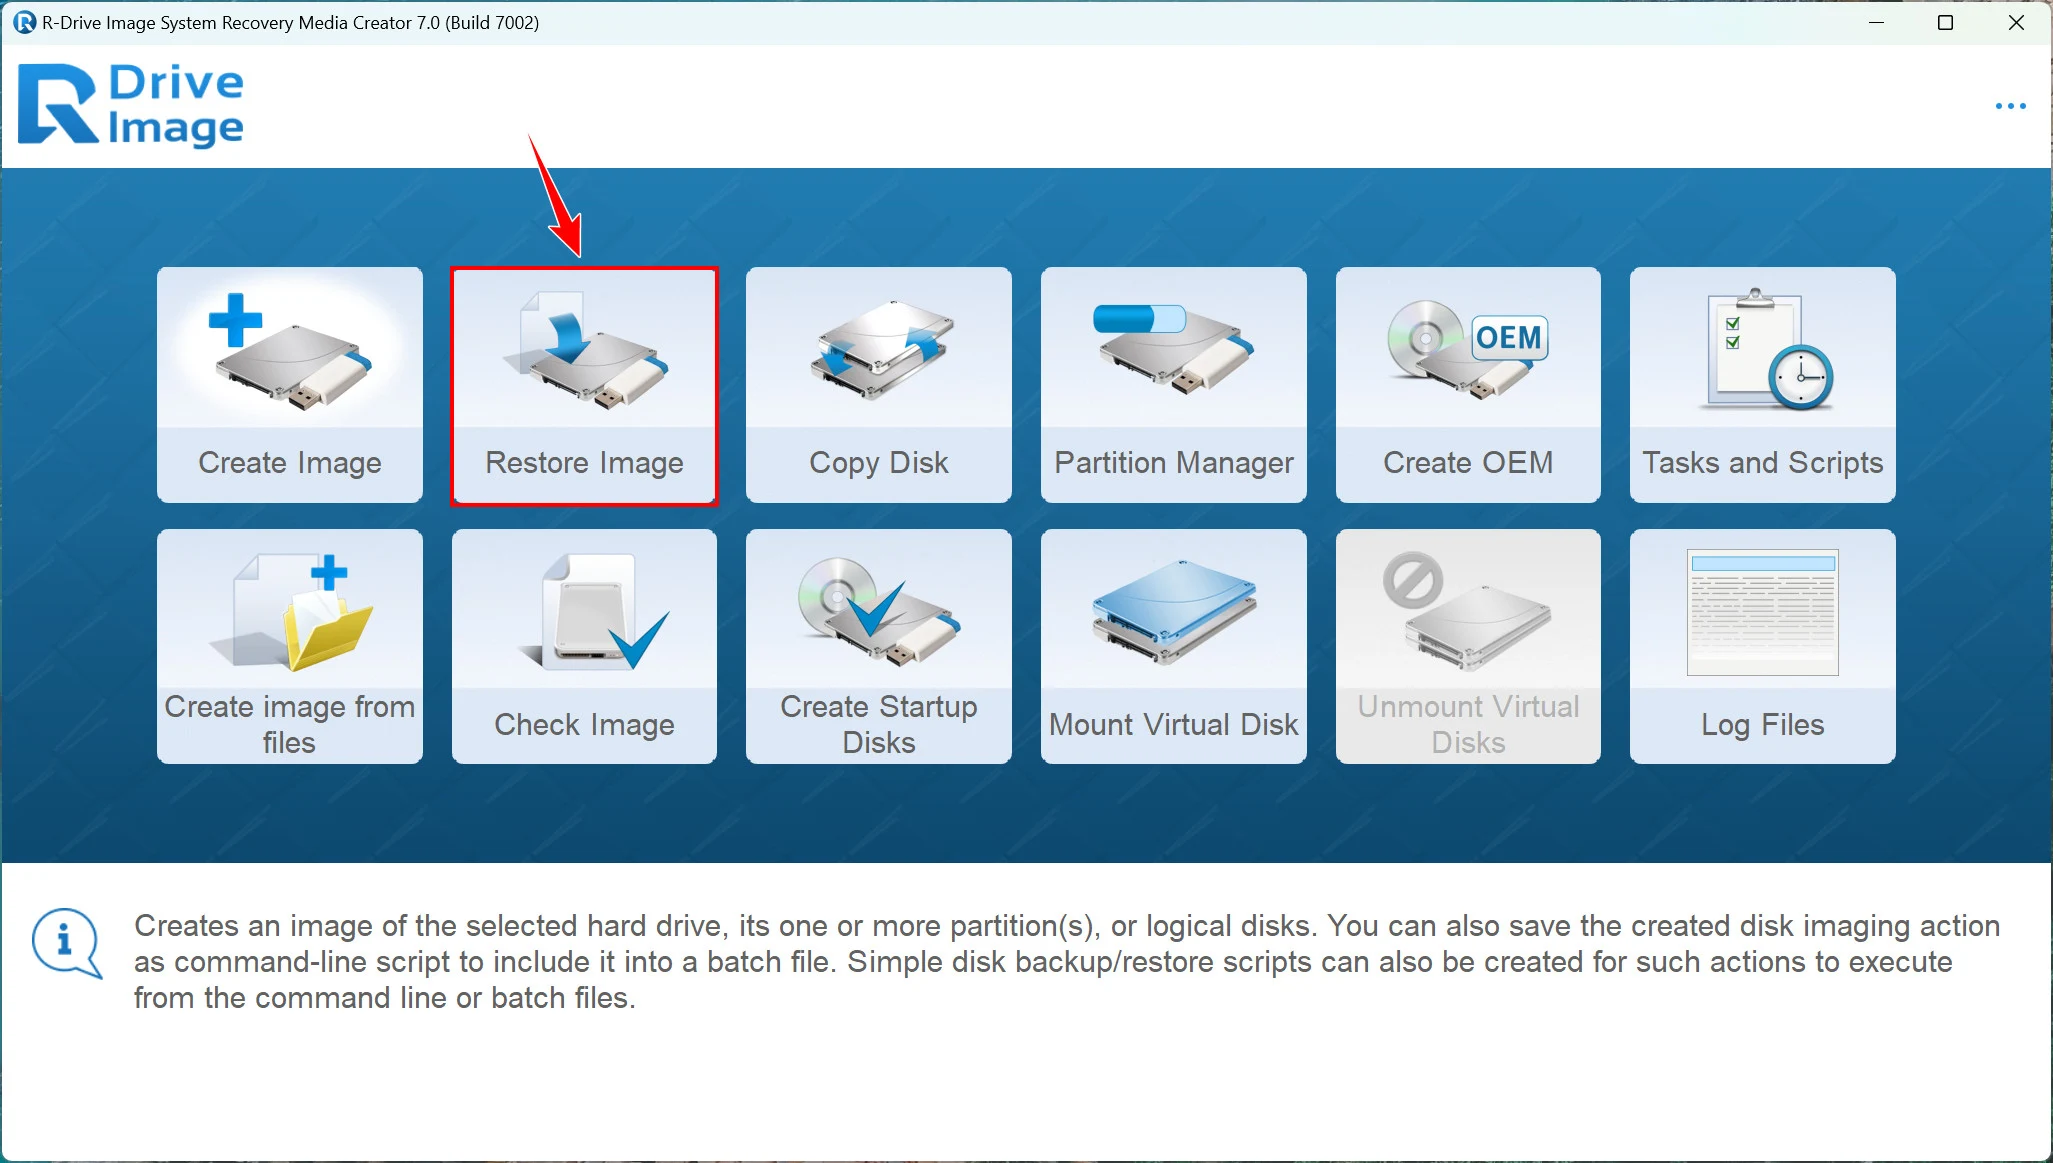Choose Create image from files tile

(289, 647)
